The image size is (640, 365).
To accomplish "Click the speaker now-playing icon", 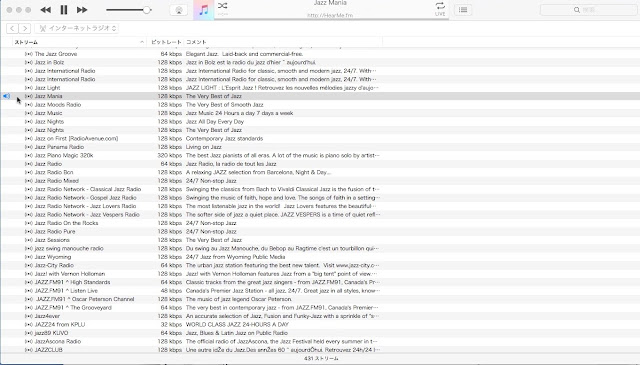I will point(6,96).
